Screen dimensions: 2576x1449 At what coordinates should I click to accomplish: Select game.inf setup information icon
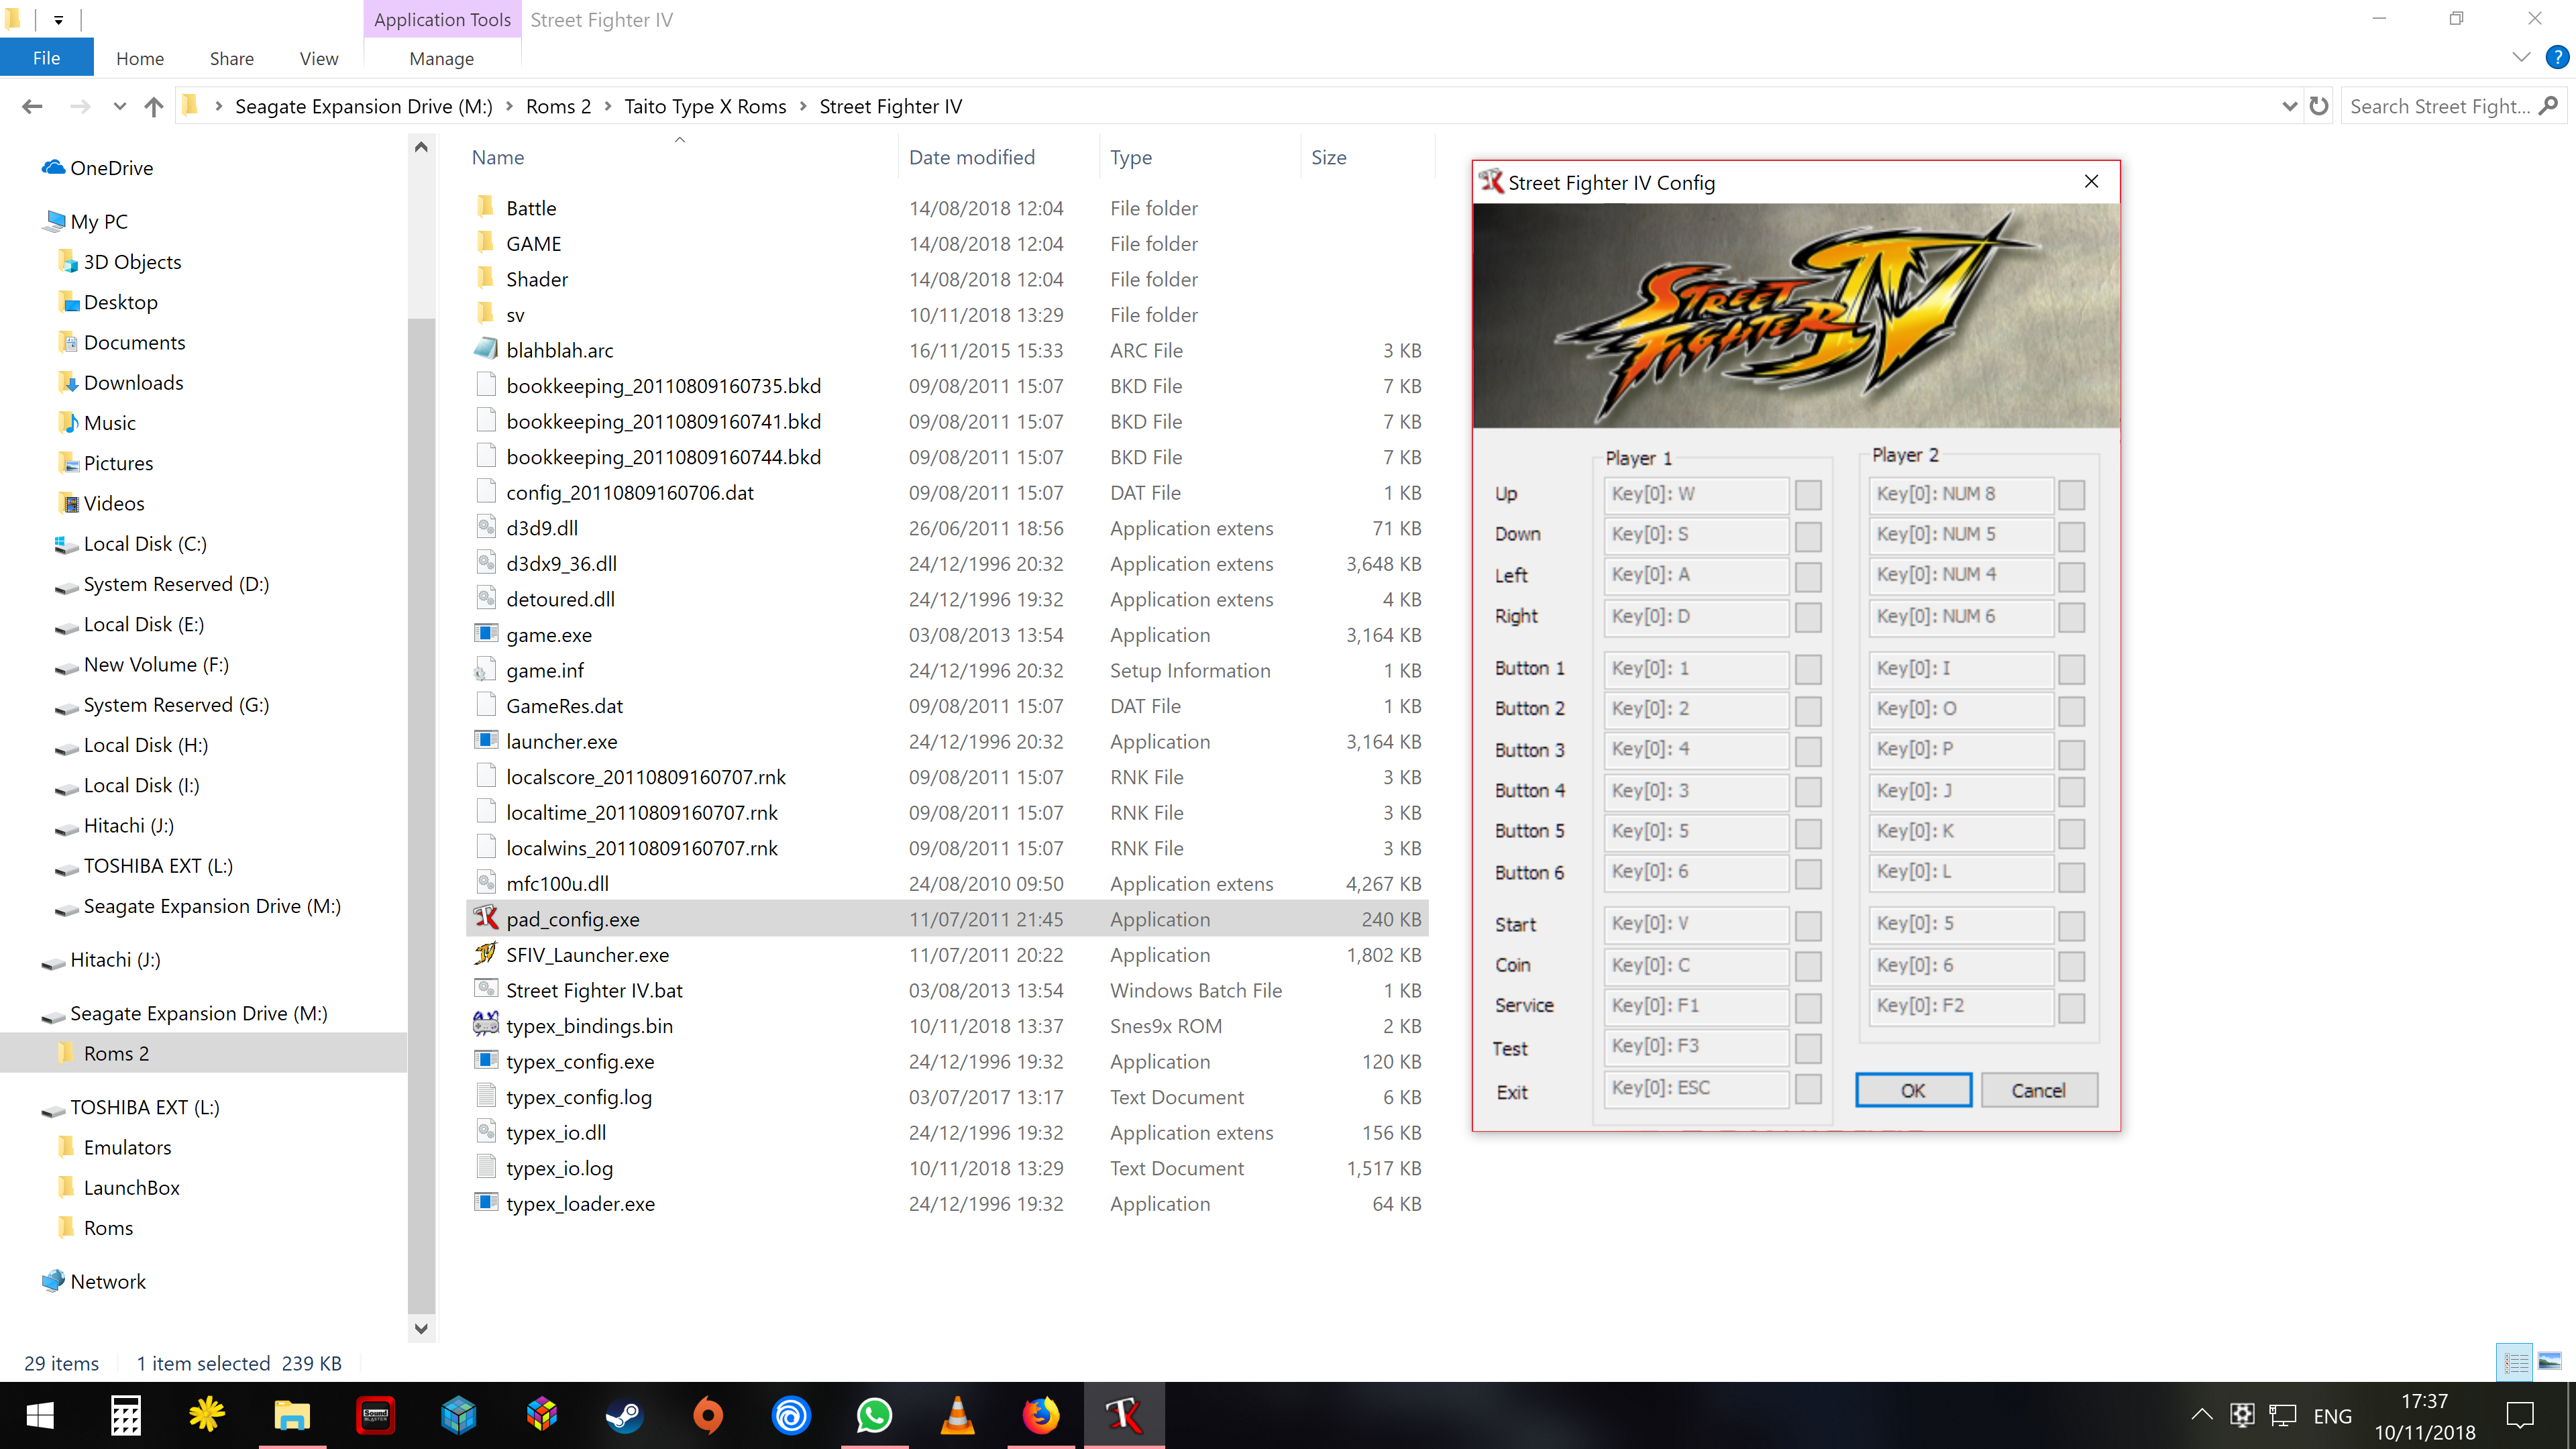(486, 669)
